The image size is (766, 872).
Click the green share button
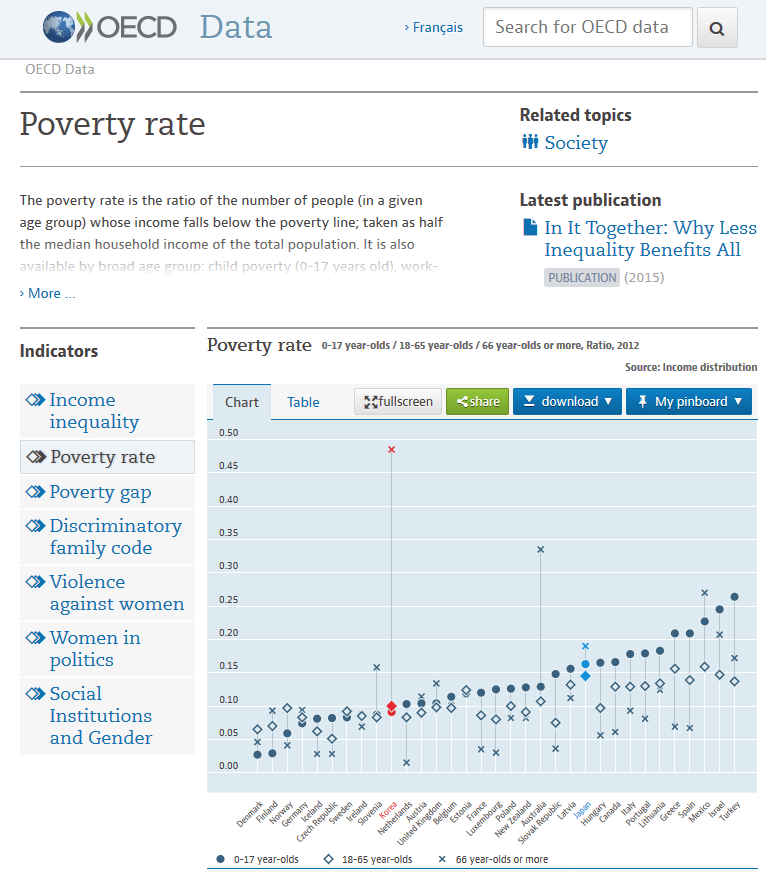point(477,402)
